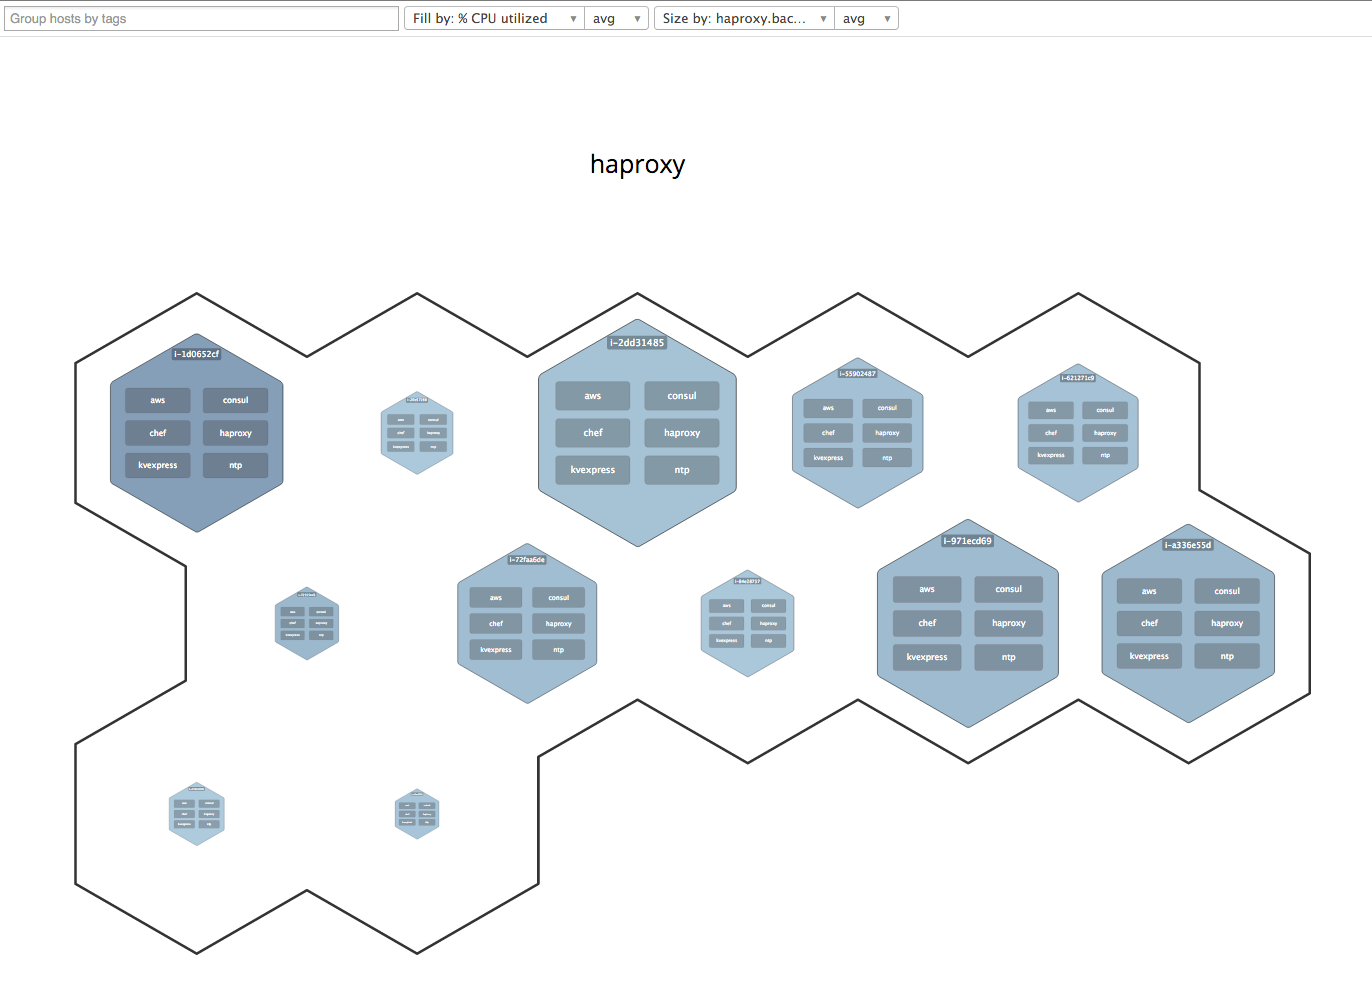Expand the Size by haproxy dropdown

(x=744, y=19)
